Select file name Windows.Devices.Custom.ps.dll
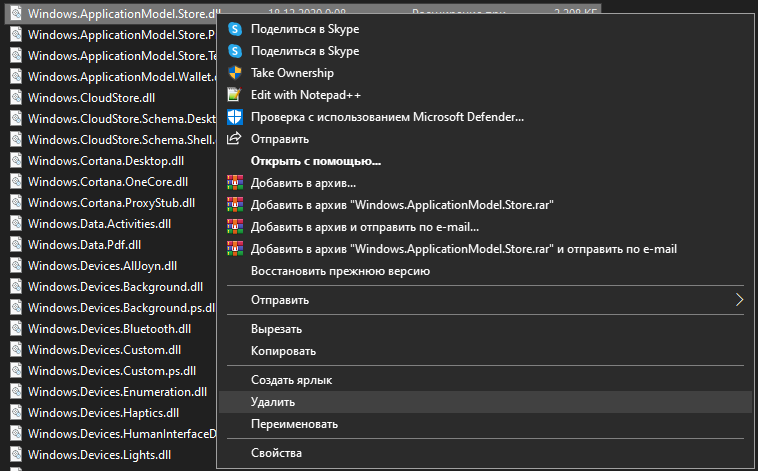 click(112, 371)
